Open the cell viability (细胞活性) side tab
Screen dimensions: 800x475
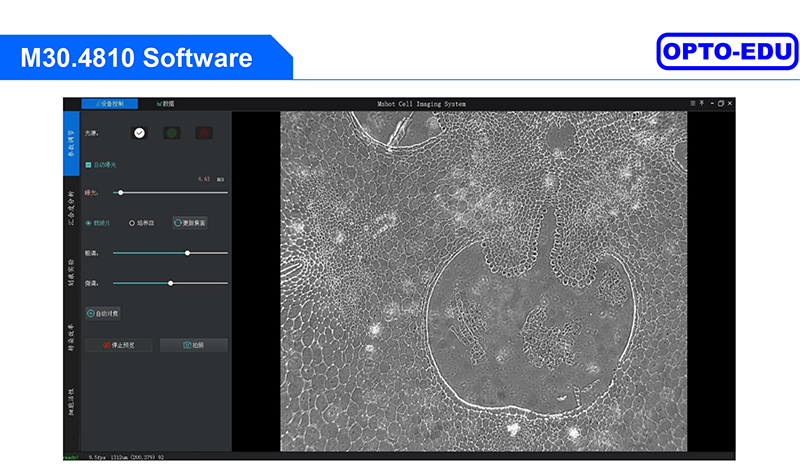(71, 402)
